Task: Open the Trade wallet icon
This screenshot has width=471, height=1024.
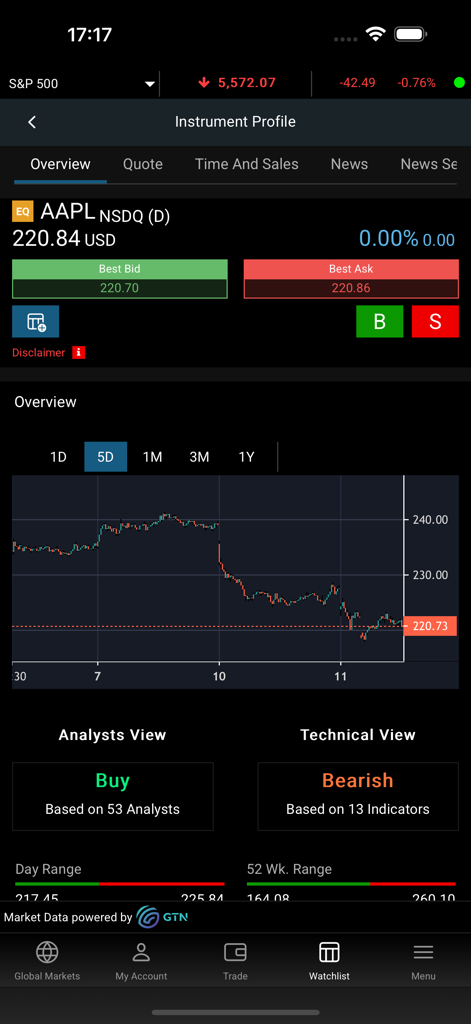Action: [235, 953]
